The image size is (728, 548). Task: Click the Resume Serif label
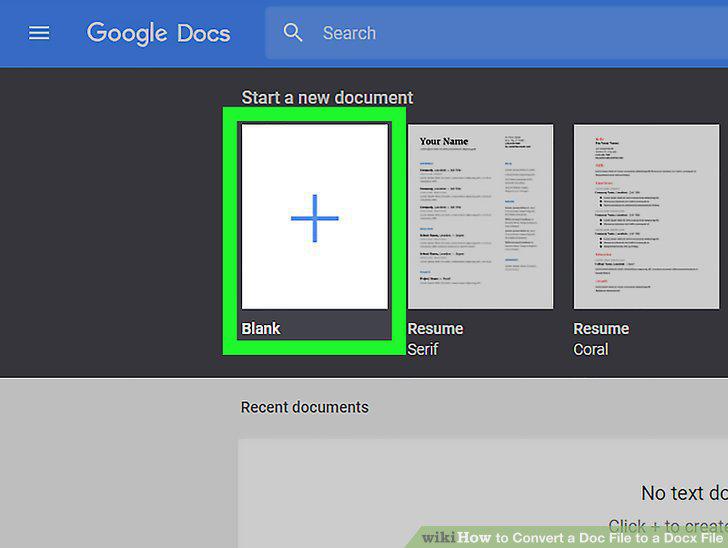click(x=435, y=339)
